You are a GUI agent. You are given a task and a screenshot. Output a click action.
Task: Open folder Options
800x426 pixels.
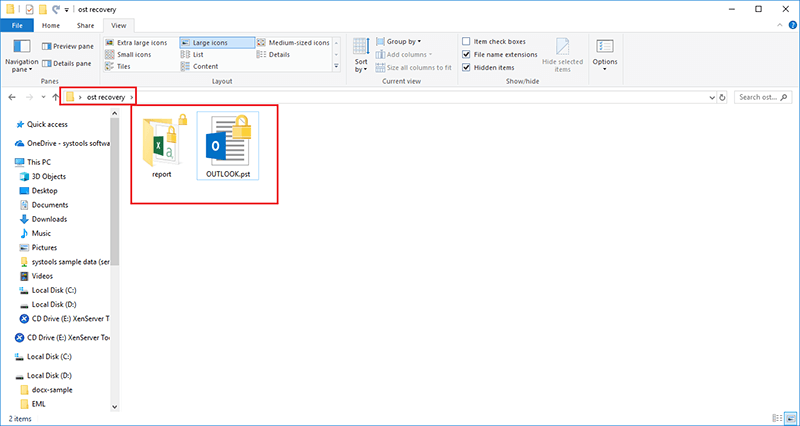605,55
